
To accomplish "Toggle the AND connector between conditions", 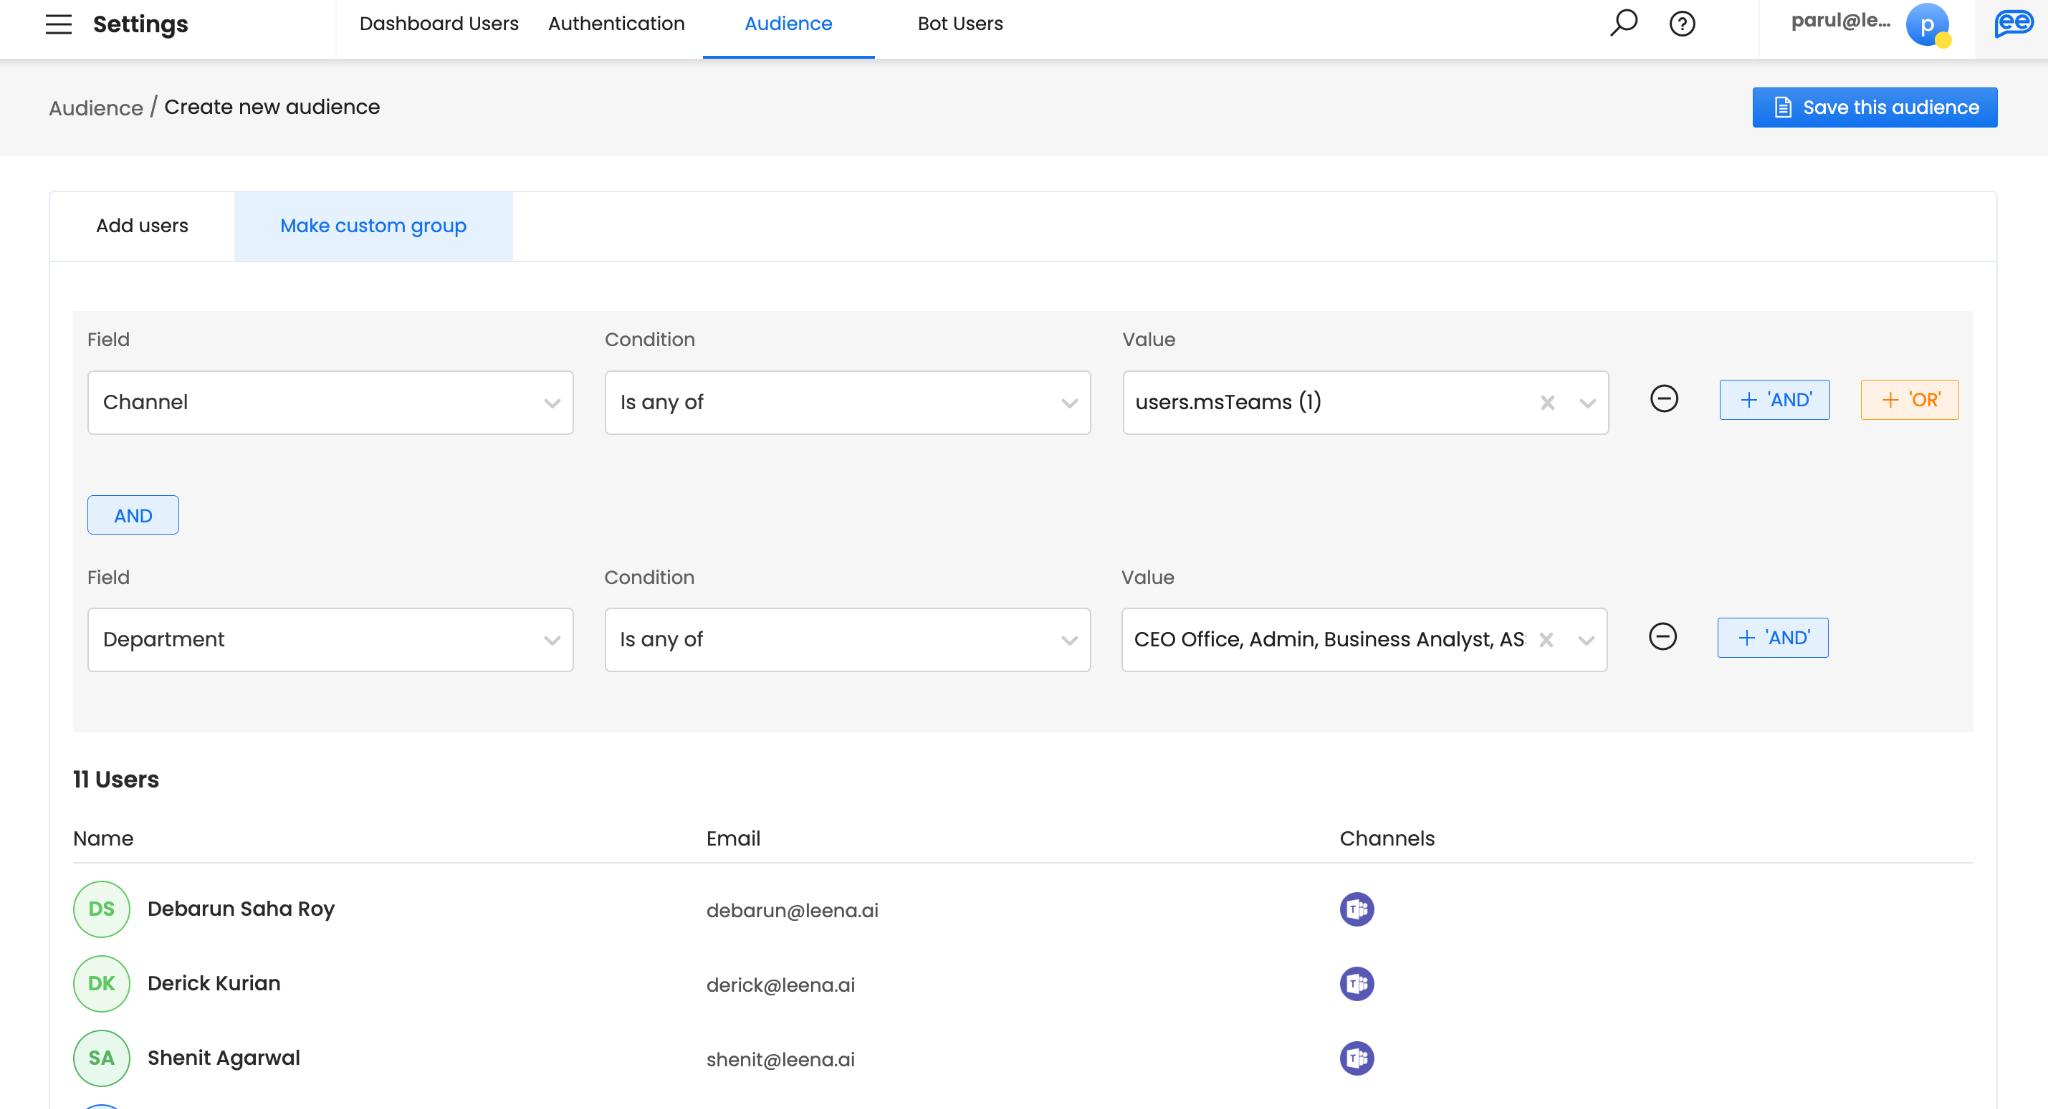I will click(x=133, y=515).
